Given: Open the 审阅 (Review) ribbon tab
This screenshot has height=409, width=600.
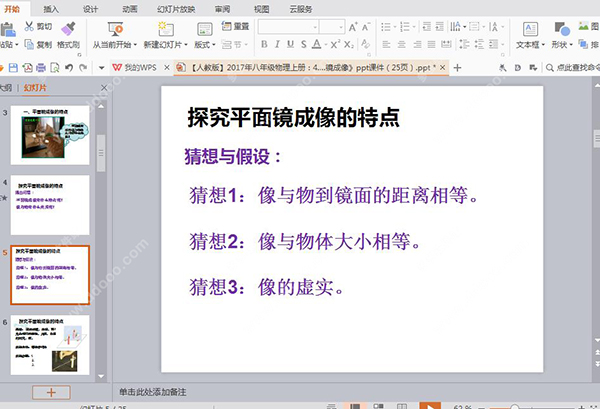Looking at the screenshot, I should (222, 9).
